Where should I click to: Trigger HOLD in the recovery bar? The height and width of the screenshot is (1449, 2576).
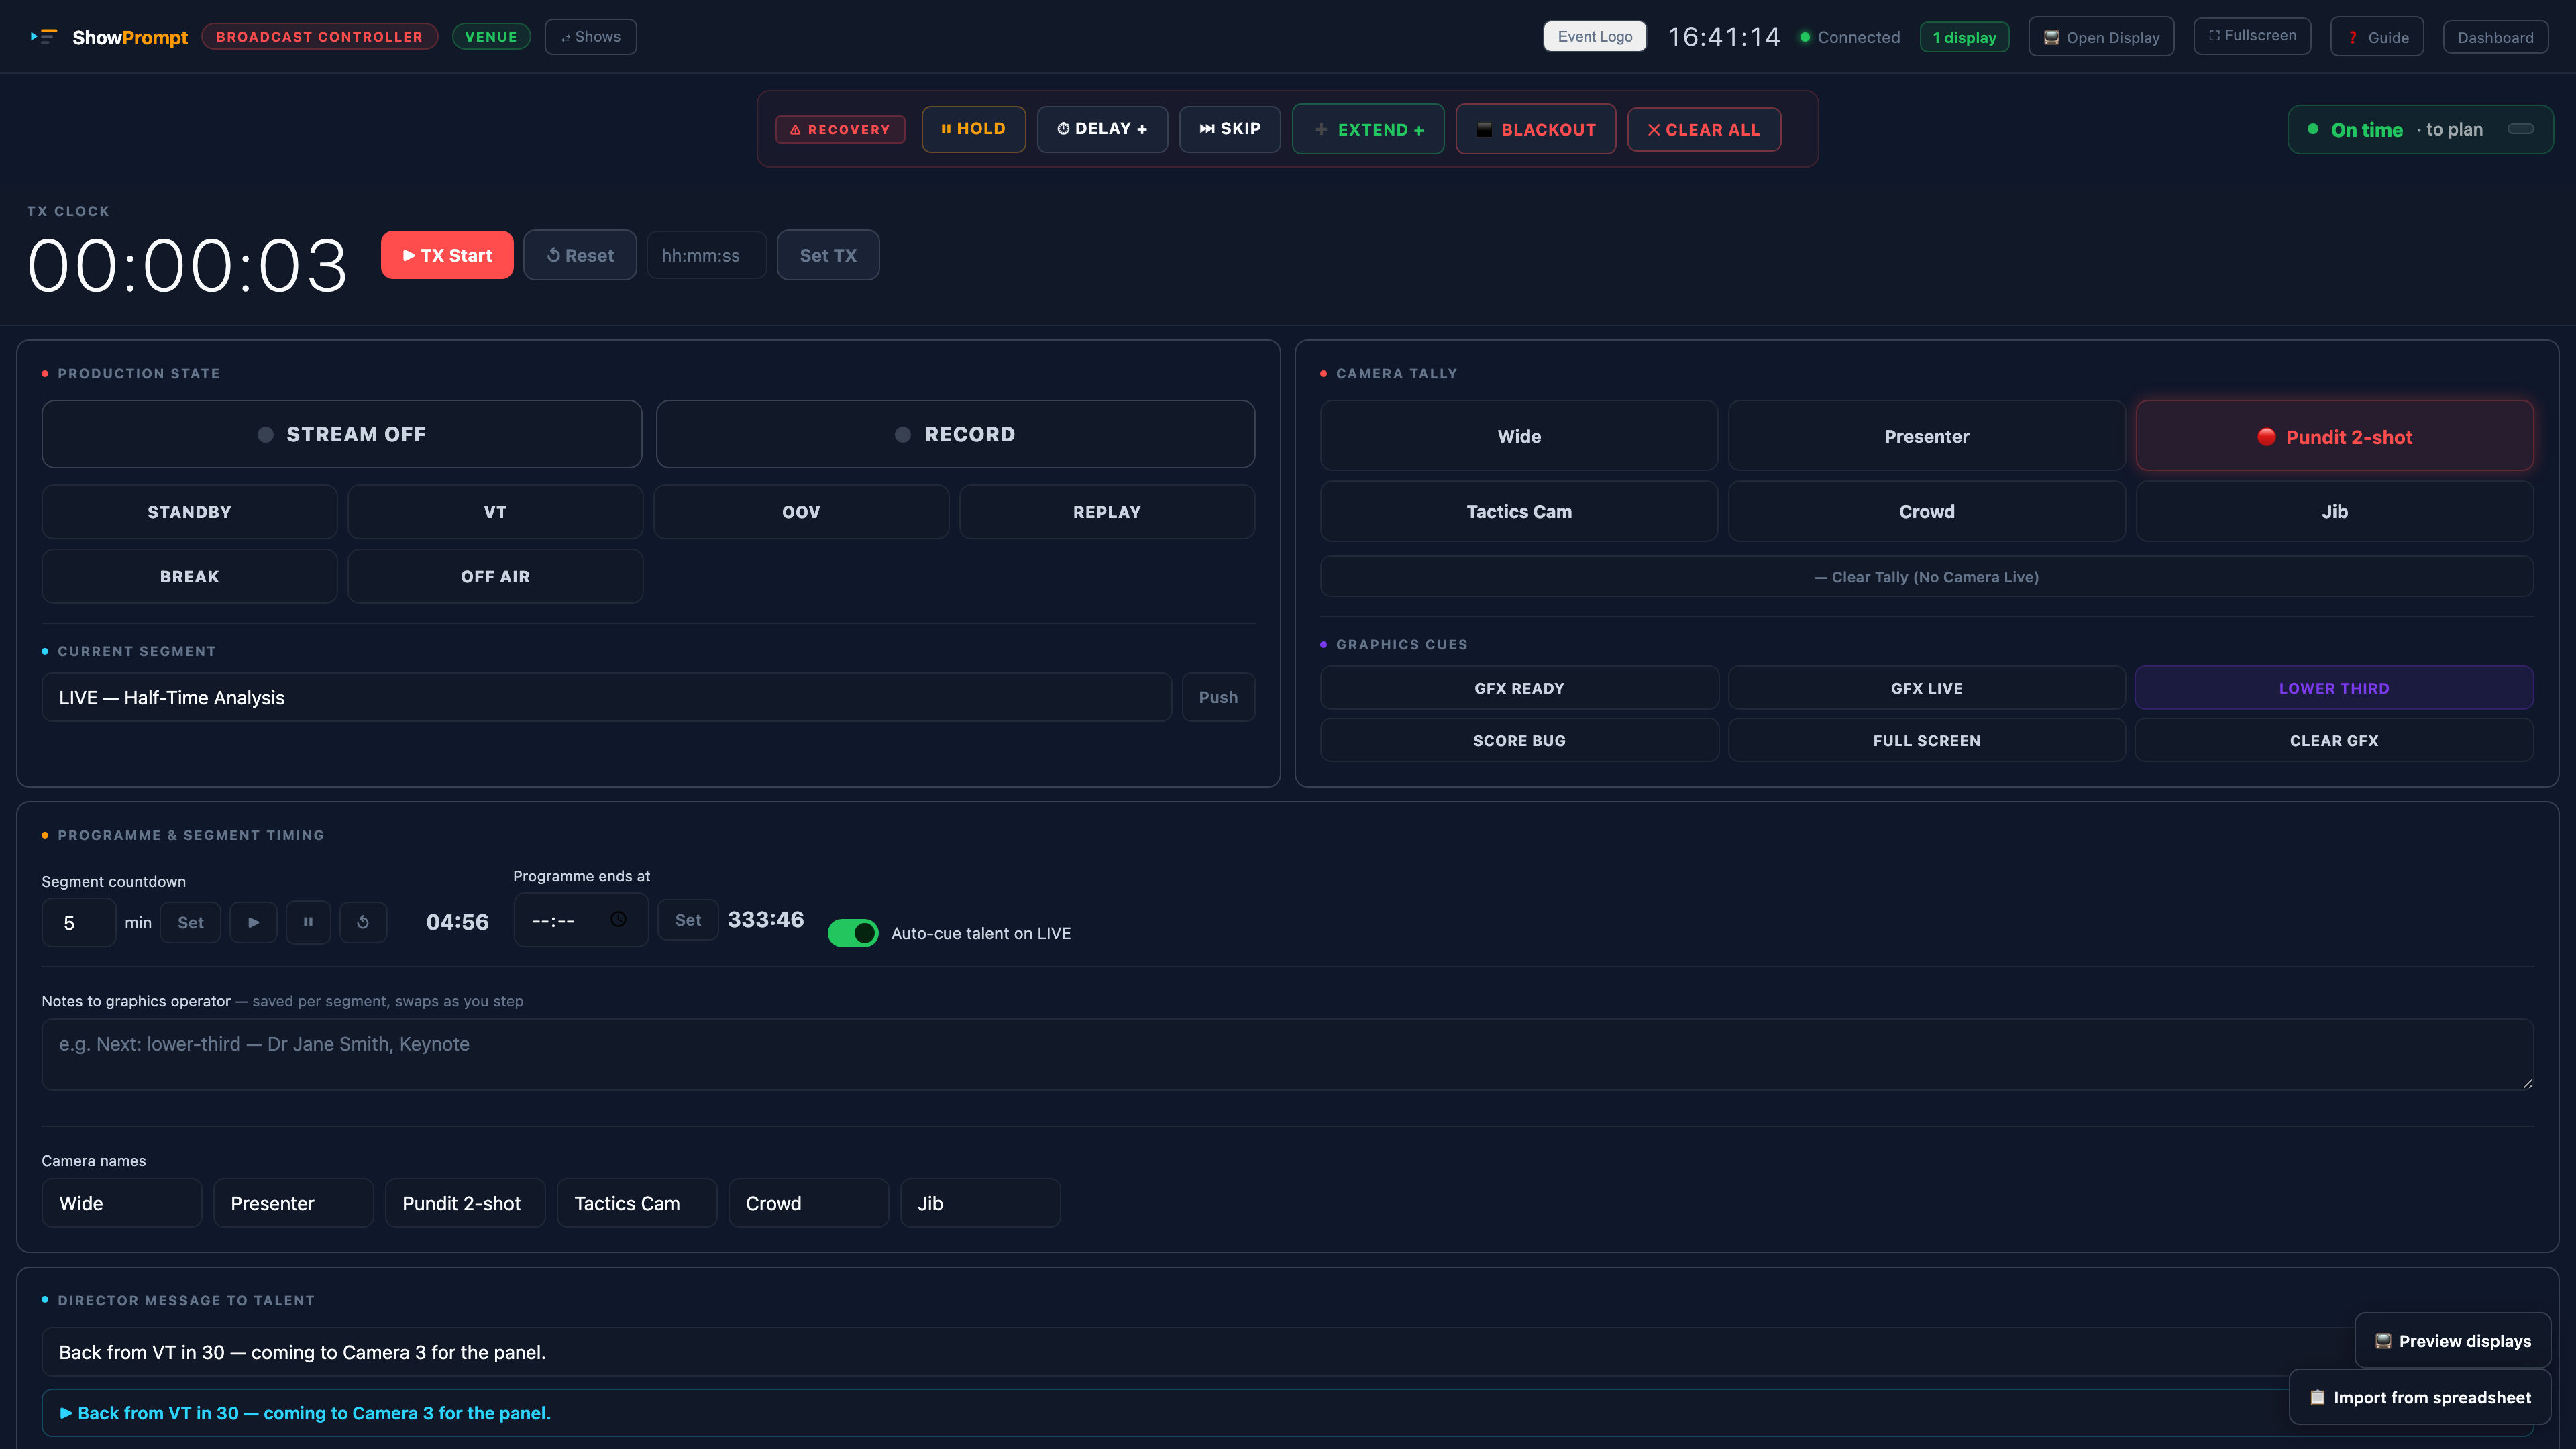tap(973, 129)
